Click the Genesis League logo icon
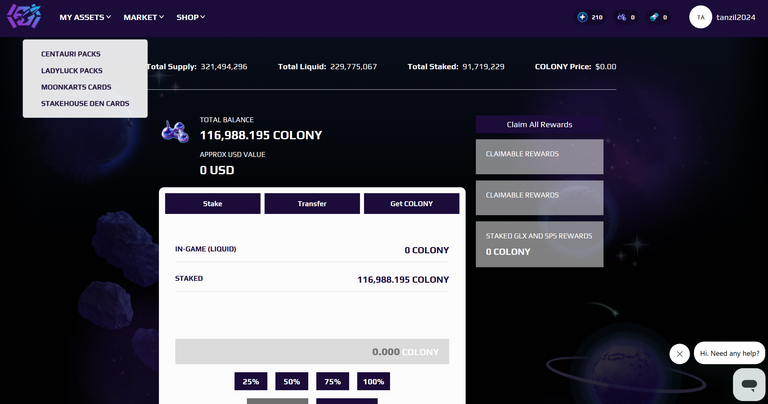Viewport: 768px width, 404px height. pyautogui.click(x=24, y=16)
